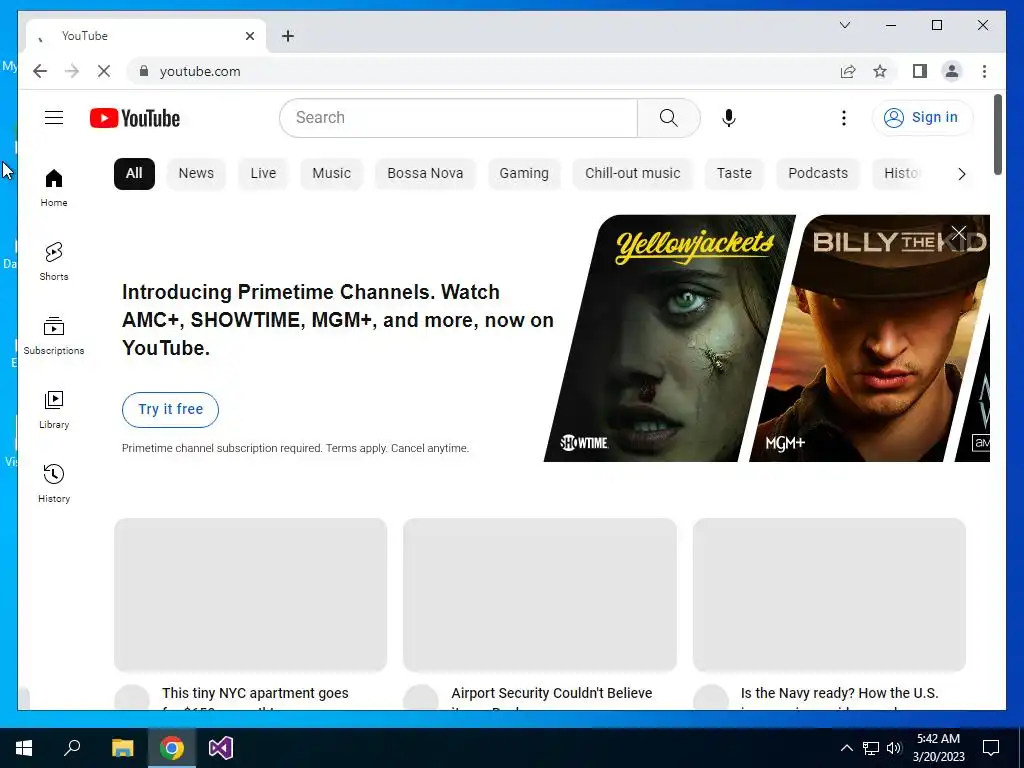Open Windows taskbar search
1024x768 pixels.
click(x=72, y=748)
